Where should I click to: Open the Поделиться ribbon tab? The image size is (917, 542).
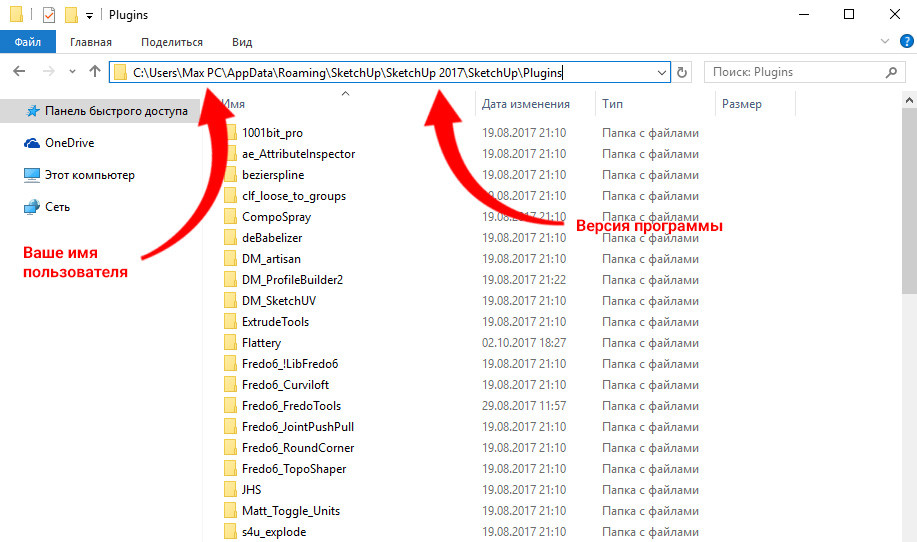coord(172,42)
